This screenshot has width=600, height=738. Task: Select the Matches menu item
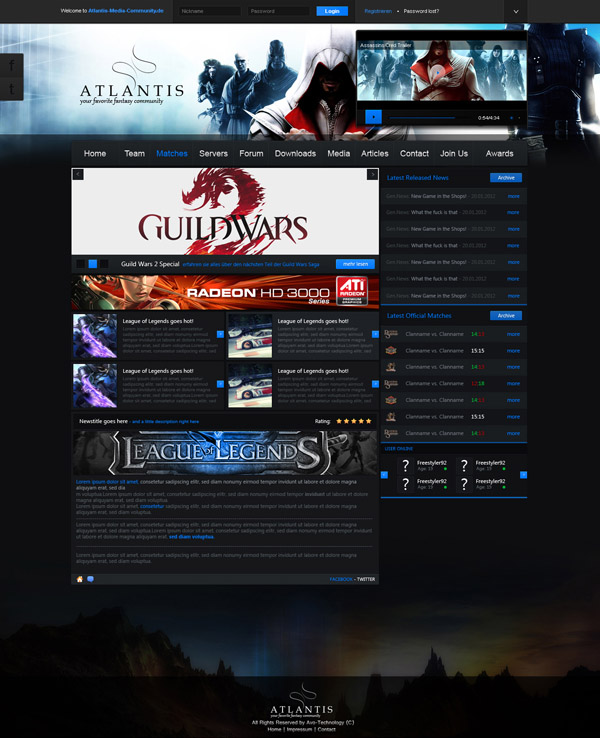(172, 153)
